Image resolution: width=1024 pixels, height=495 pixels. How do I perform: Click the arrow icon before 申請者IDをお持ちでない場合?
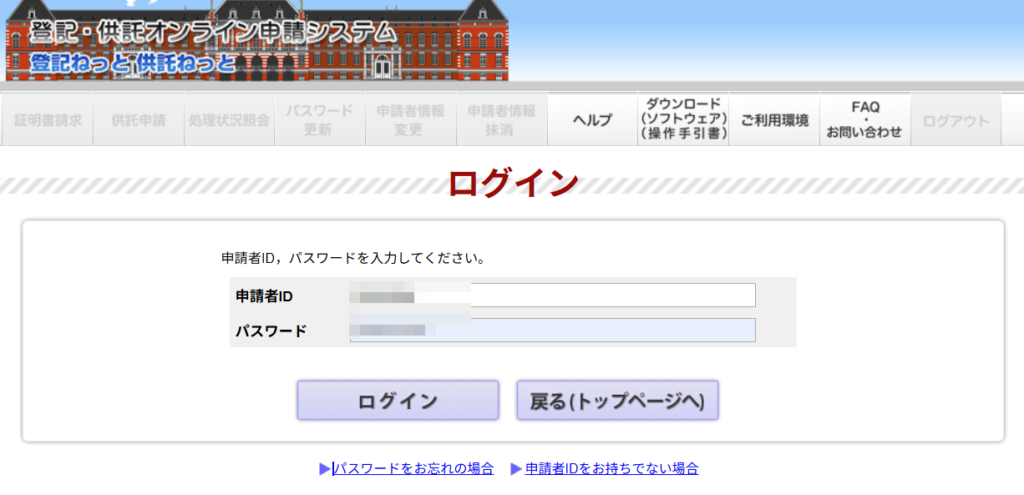pyautogui.click(x=516, y=468)
